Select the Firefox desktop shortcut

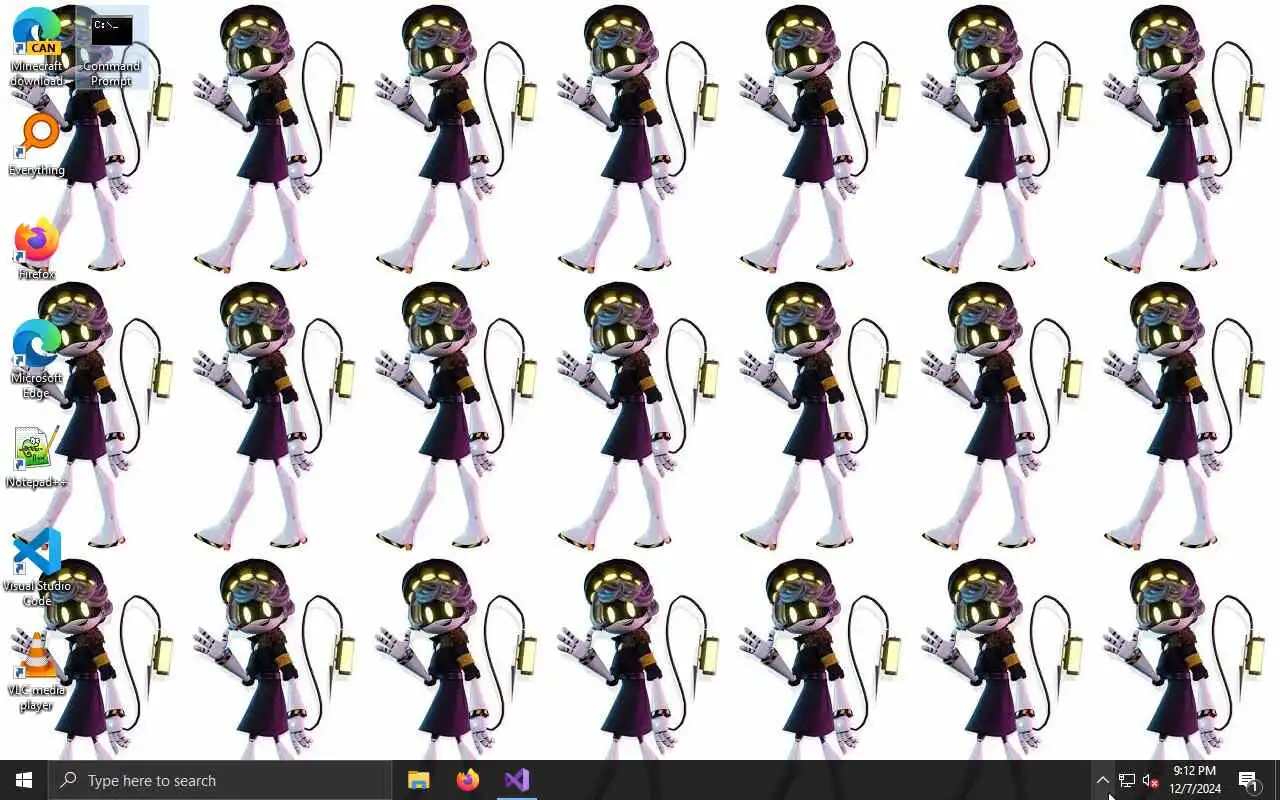pos(37,250)
